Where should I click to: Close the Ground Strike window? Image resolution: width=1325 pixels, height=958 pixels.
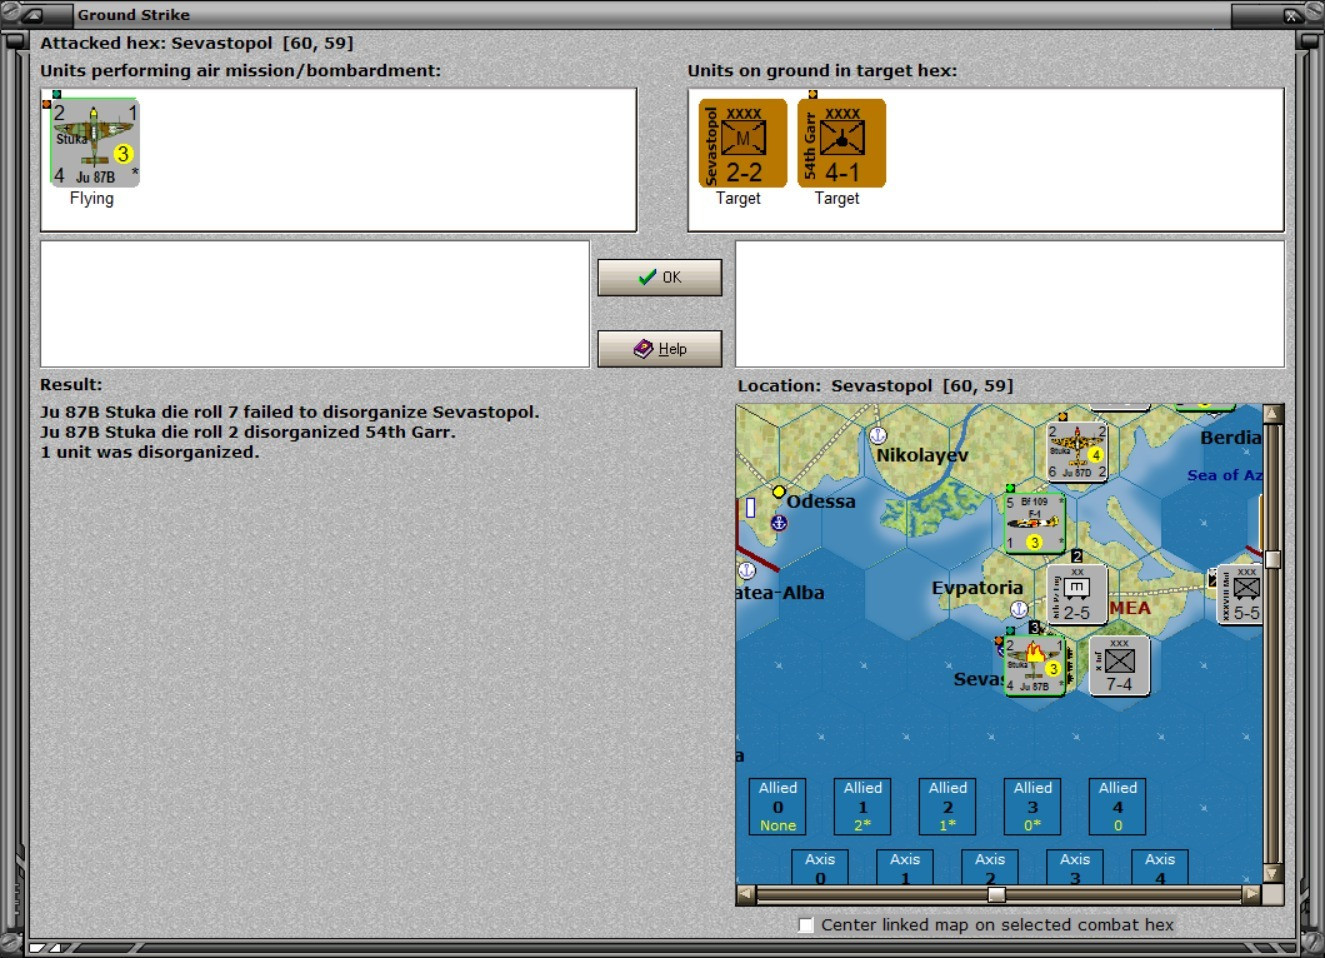(x=1290, y=15)
